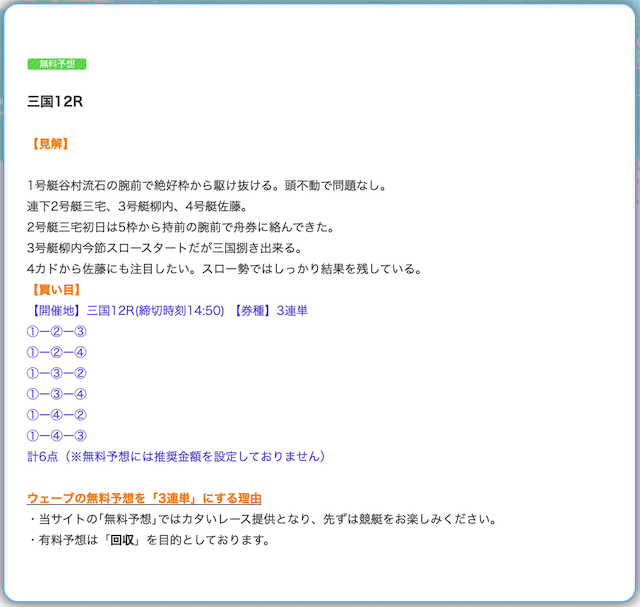The image size is (640, 607).
Task: Click the orange 【見解】 heading
Action: coord(50,144)
